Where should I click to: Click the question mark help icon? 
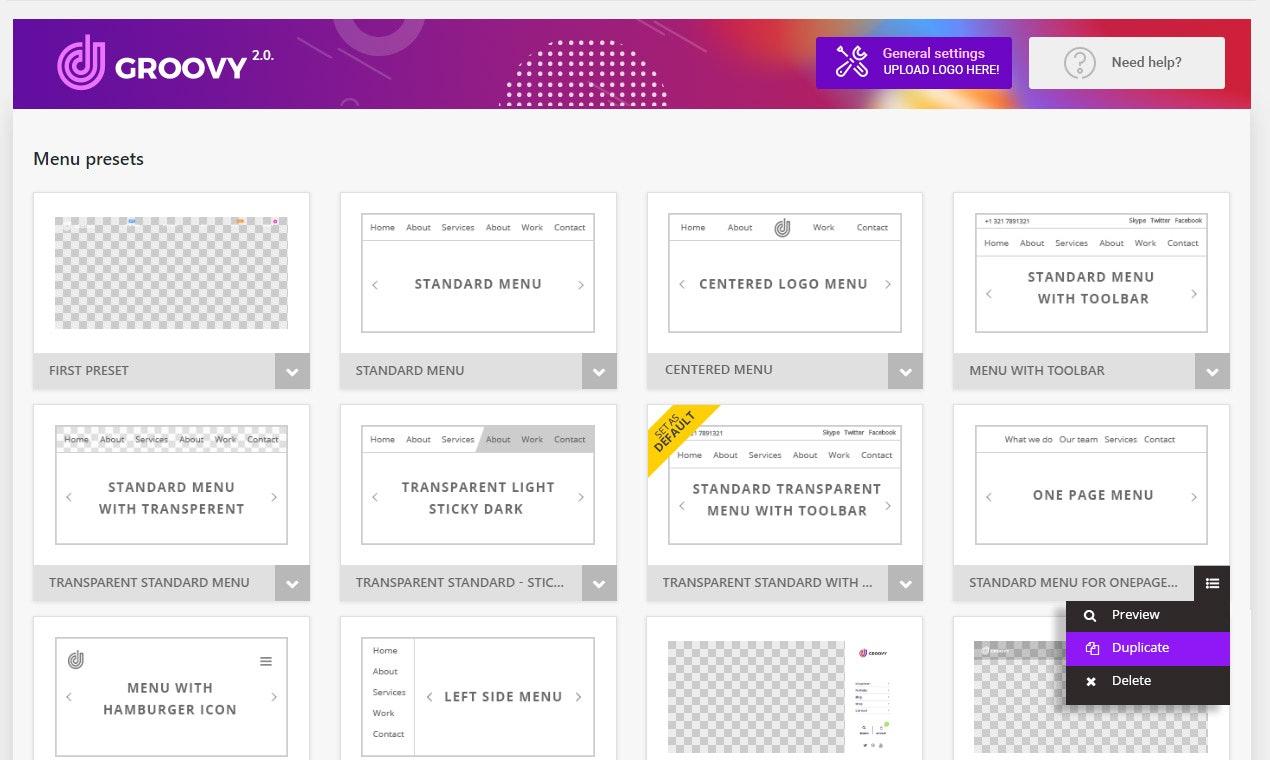click(1079, 63)
